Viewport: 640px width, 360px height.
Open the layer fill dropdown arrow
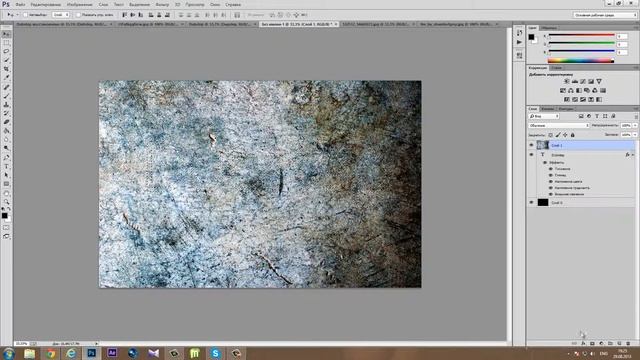coord(635,135)
